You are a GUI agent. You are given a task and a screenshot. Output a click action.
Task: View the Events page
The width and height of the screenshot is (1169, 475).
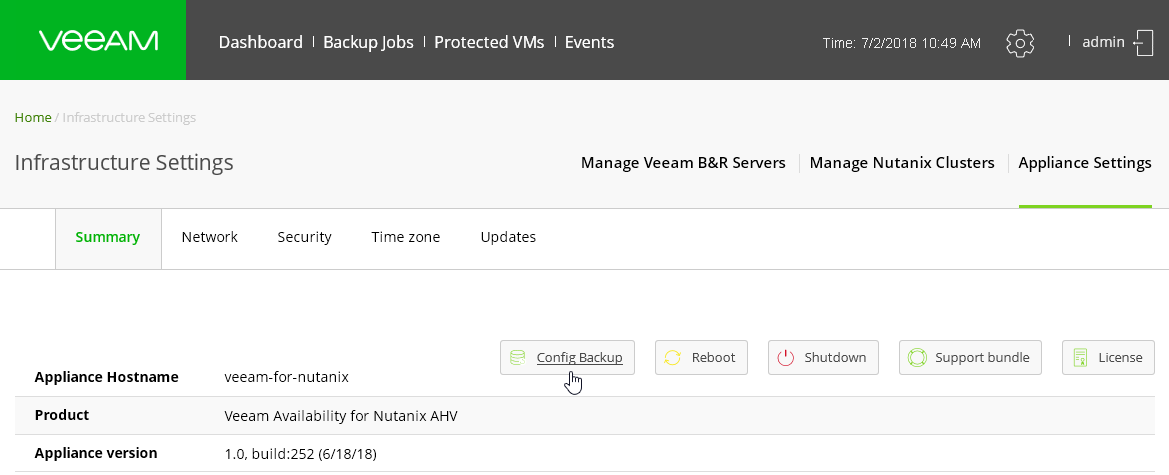pyautogui.click(x=589, y=43)
